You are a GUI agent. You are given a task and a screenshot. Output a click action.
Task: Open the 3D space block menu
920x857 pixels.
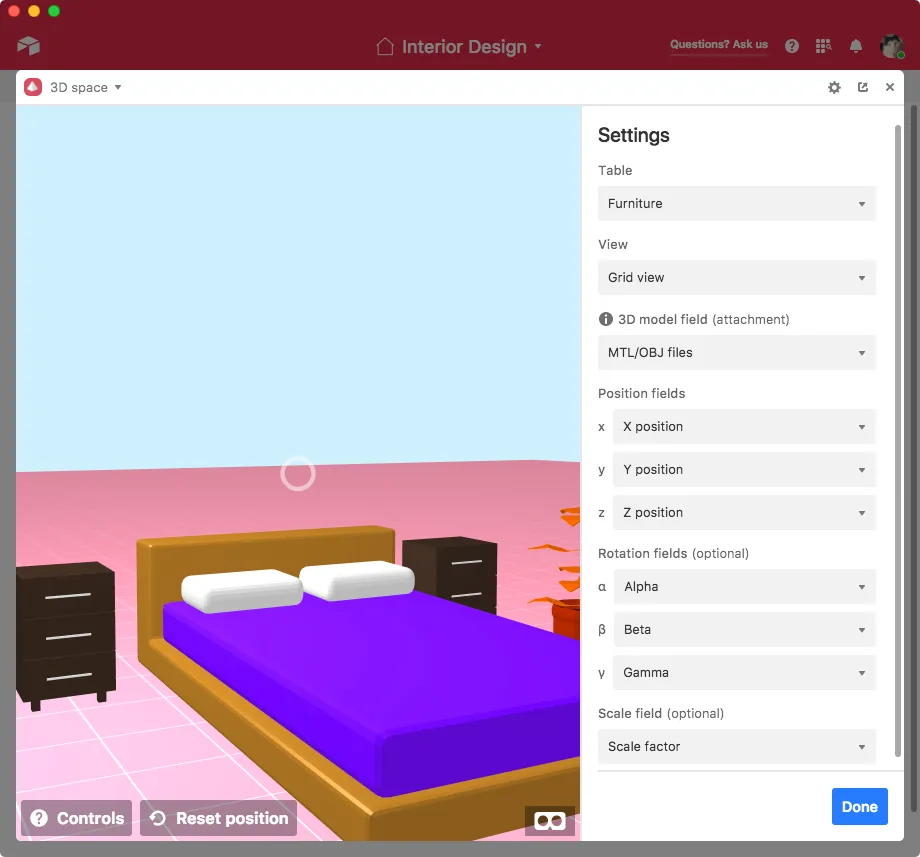(85, 88)
